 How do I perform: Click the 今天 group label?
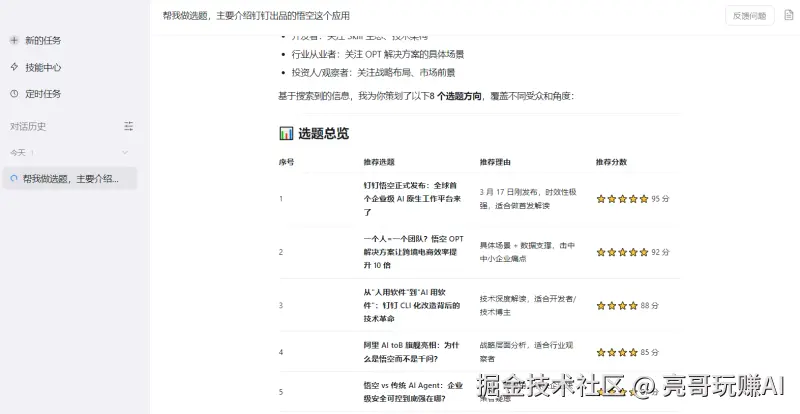tap(18, 152)
